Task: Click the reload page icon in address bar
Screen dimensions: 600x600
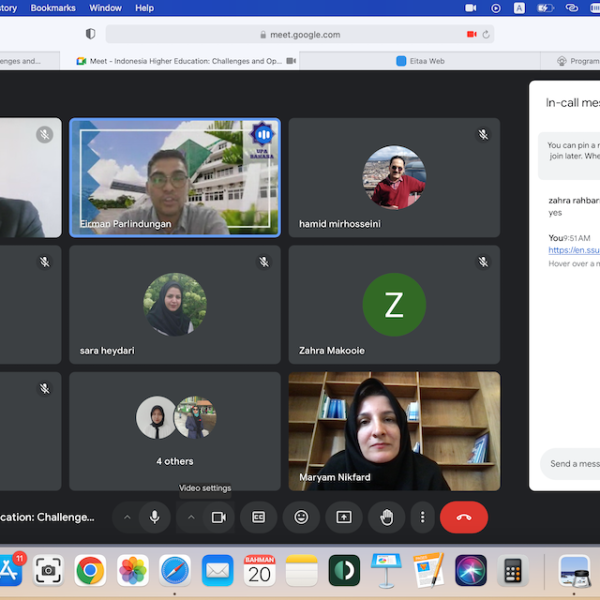Action: tap(486, 34)
